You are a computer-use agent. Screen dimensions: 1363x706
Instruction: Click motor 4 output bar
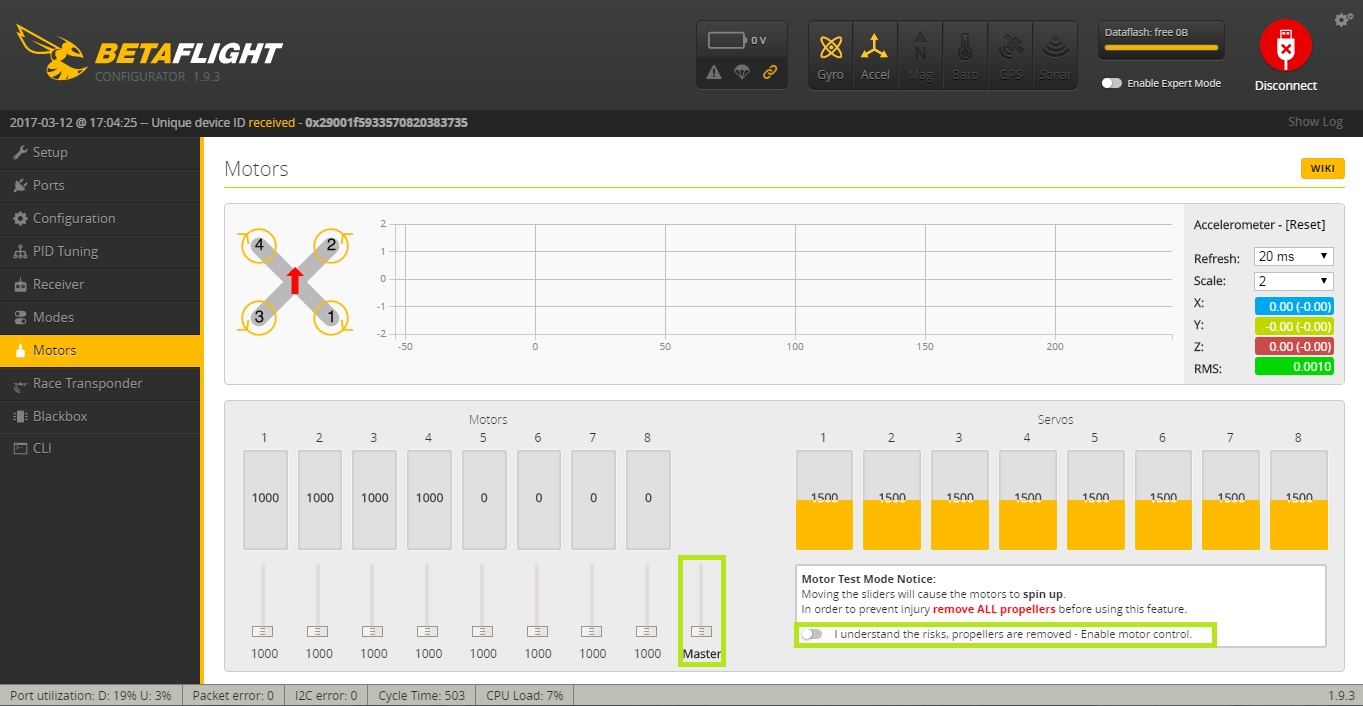(x=429, y=499)
